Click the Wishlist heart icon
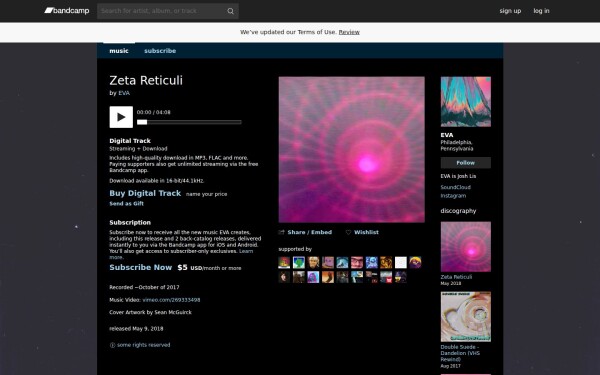The width and height of the screenshot is (600, 375). pos(348,232)
